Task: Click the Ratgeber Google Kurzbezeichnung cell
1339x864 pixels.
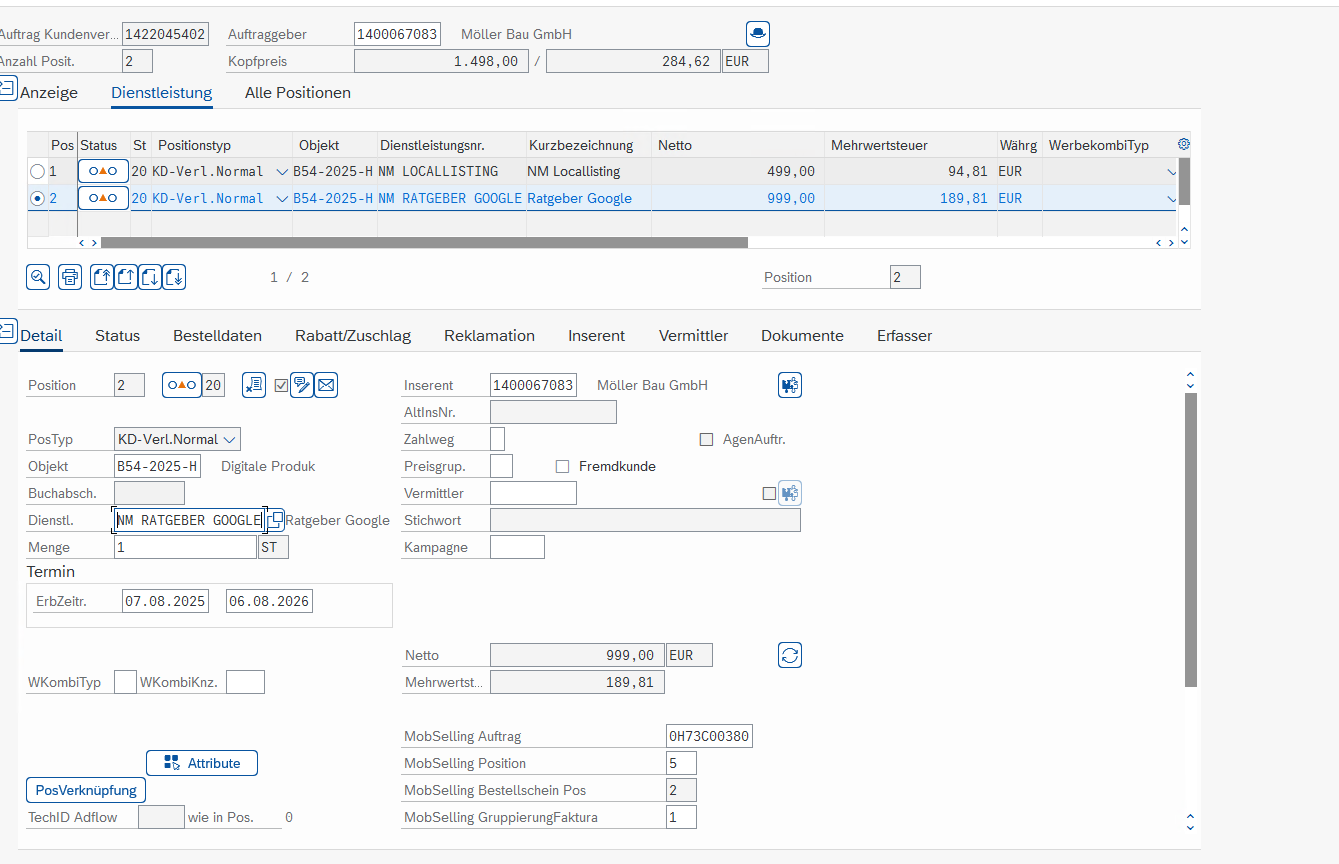Action: pyautogui.click(x=588, y=199)
